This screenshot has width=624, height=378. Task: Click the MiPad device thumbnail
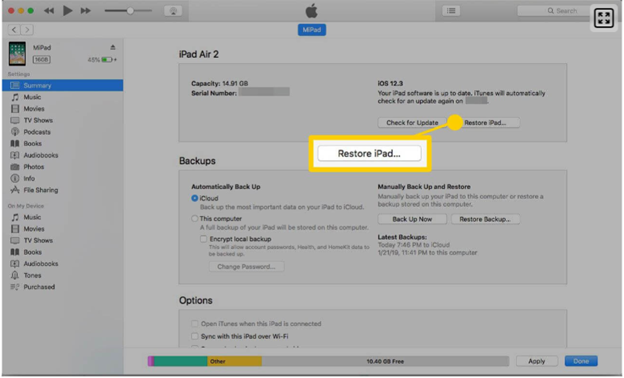(17, 54)
